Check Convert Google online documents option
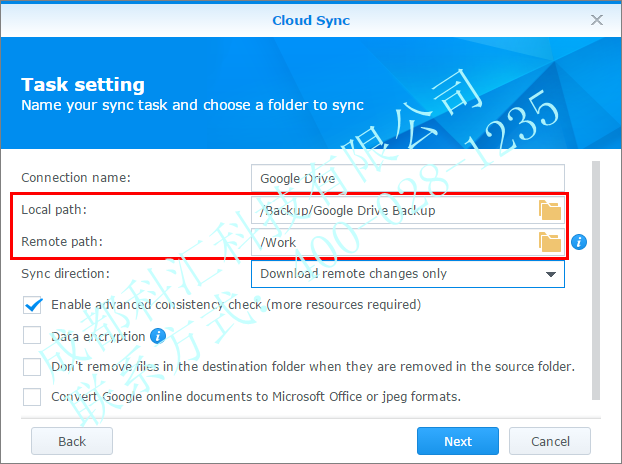Viewport: 622px width, 464px height. coord(32,397)
